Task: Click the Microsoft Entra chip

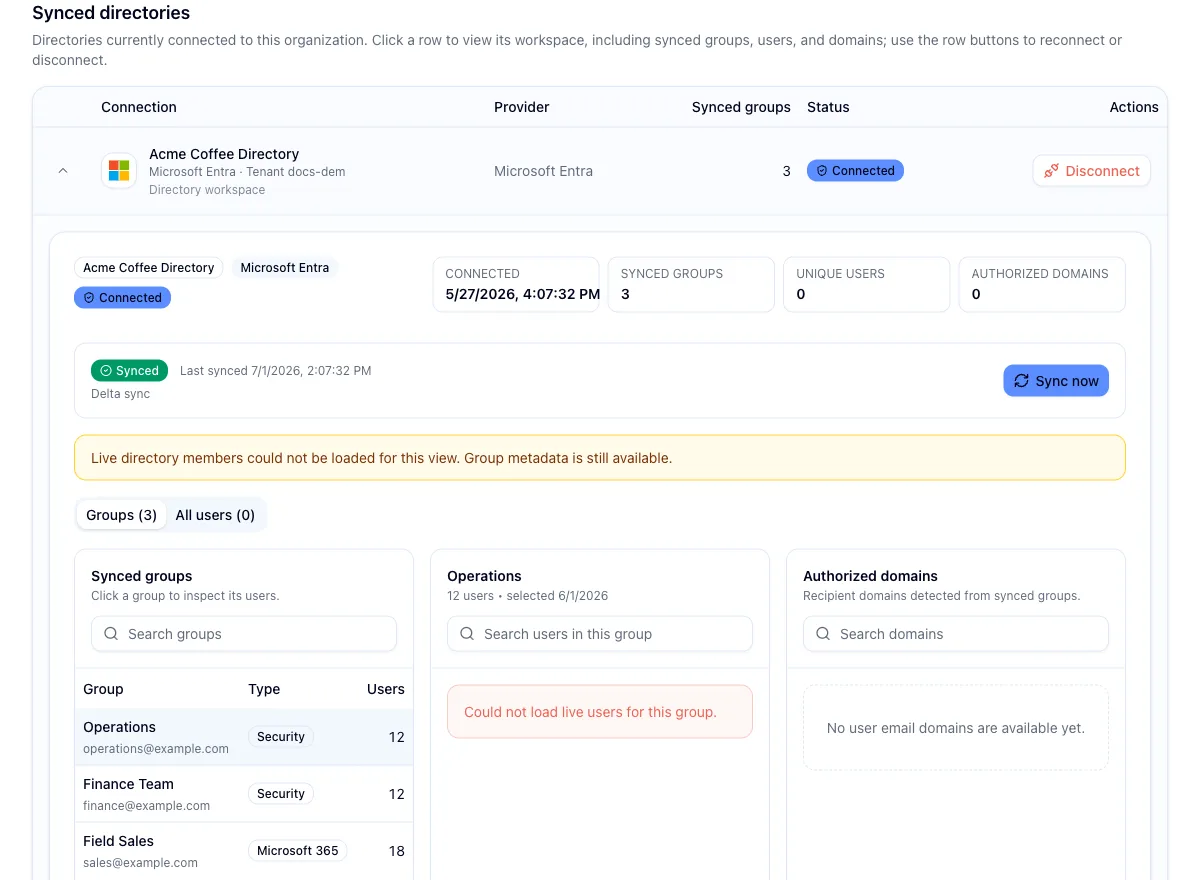Action: pos(285,268)
